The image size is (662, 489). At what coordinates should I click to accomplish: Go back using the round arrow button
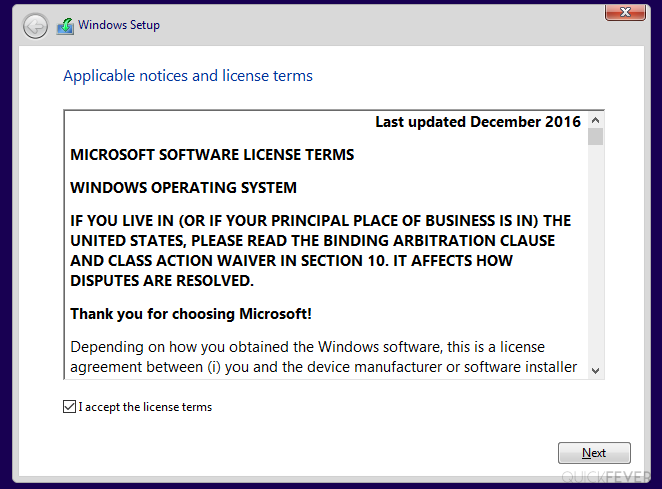[x=35, y=26]
